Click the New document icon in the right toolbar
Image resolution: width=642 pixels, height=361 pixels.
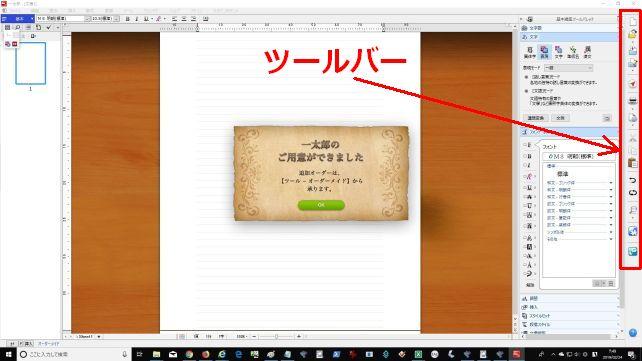point(633,21)
